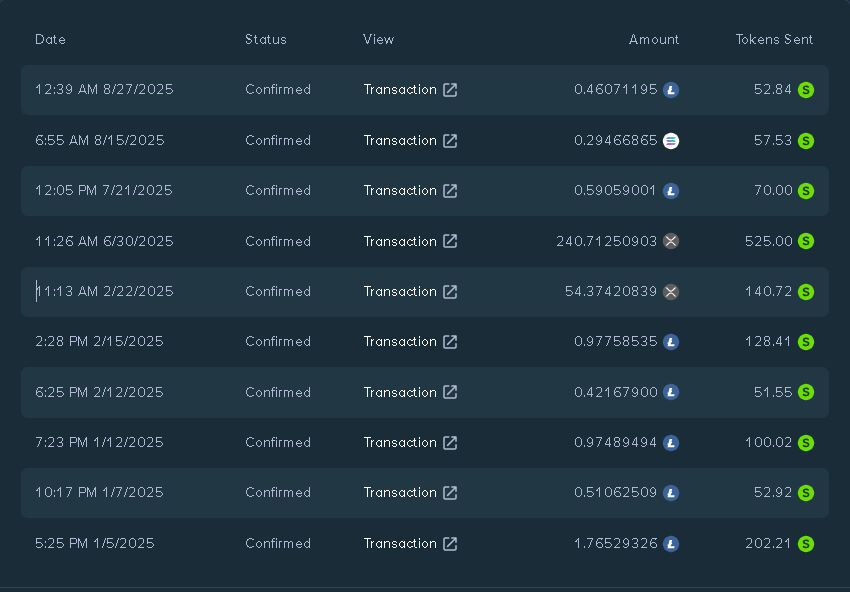Click tokens sent value 70.00

coord(774,190)
